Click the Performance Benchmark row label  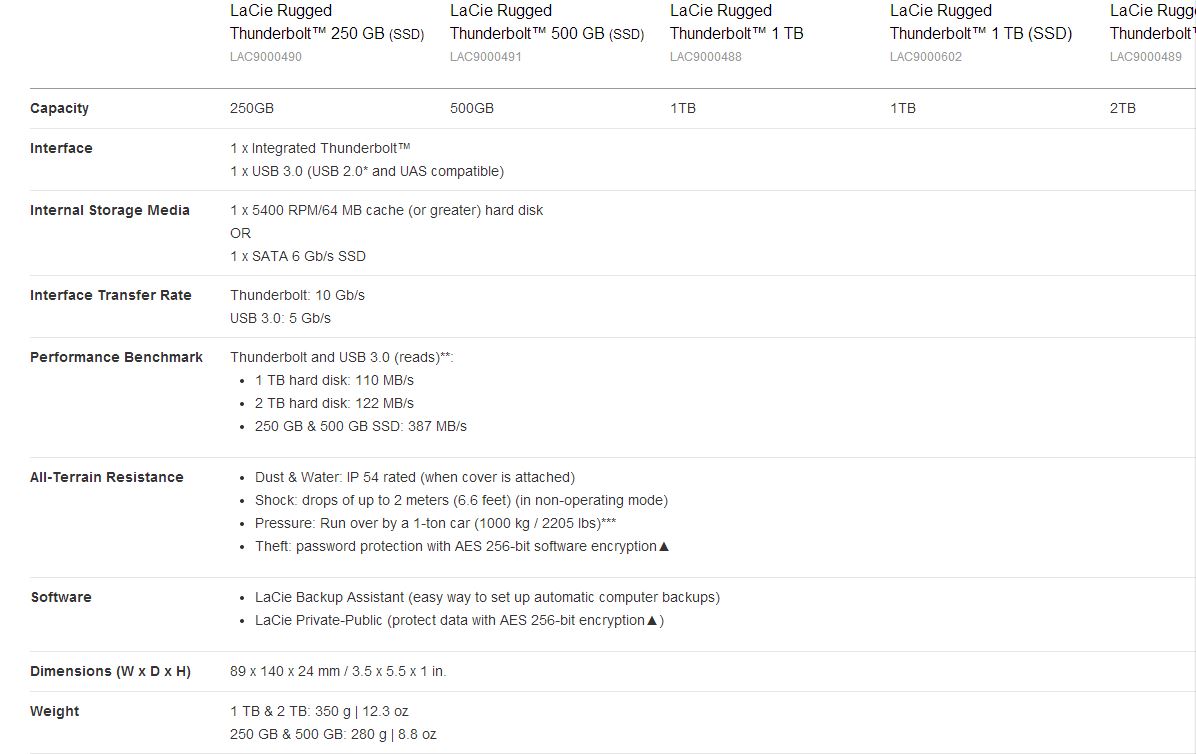click(116, 357)
